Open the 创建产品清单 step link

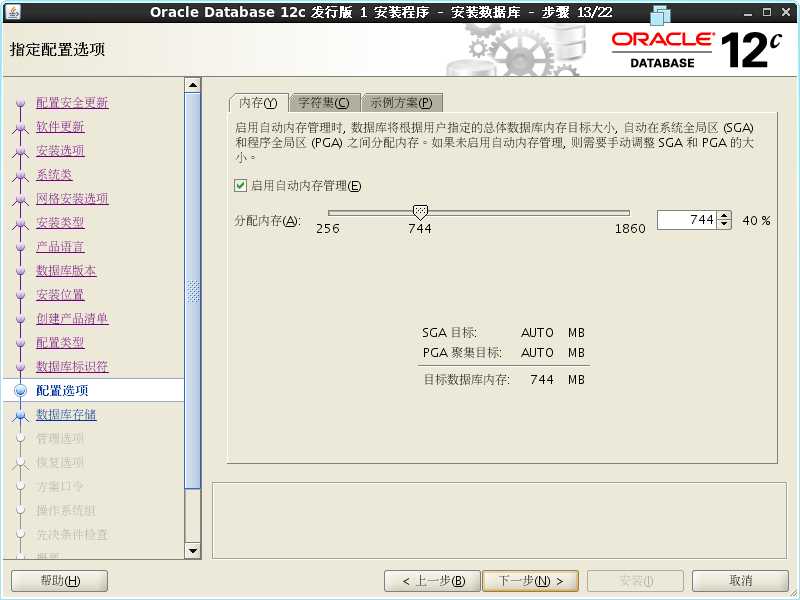pos(72,318)
